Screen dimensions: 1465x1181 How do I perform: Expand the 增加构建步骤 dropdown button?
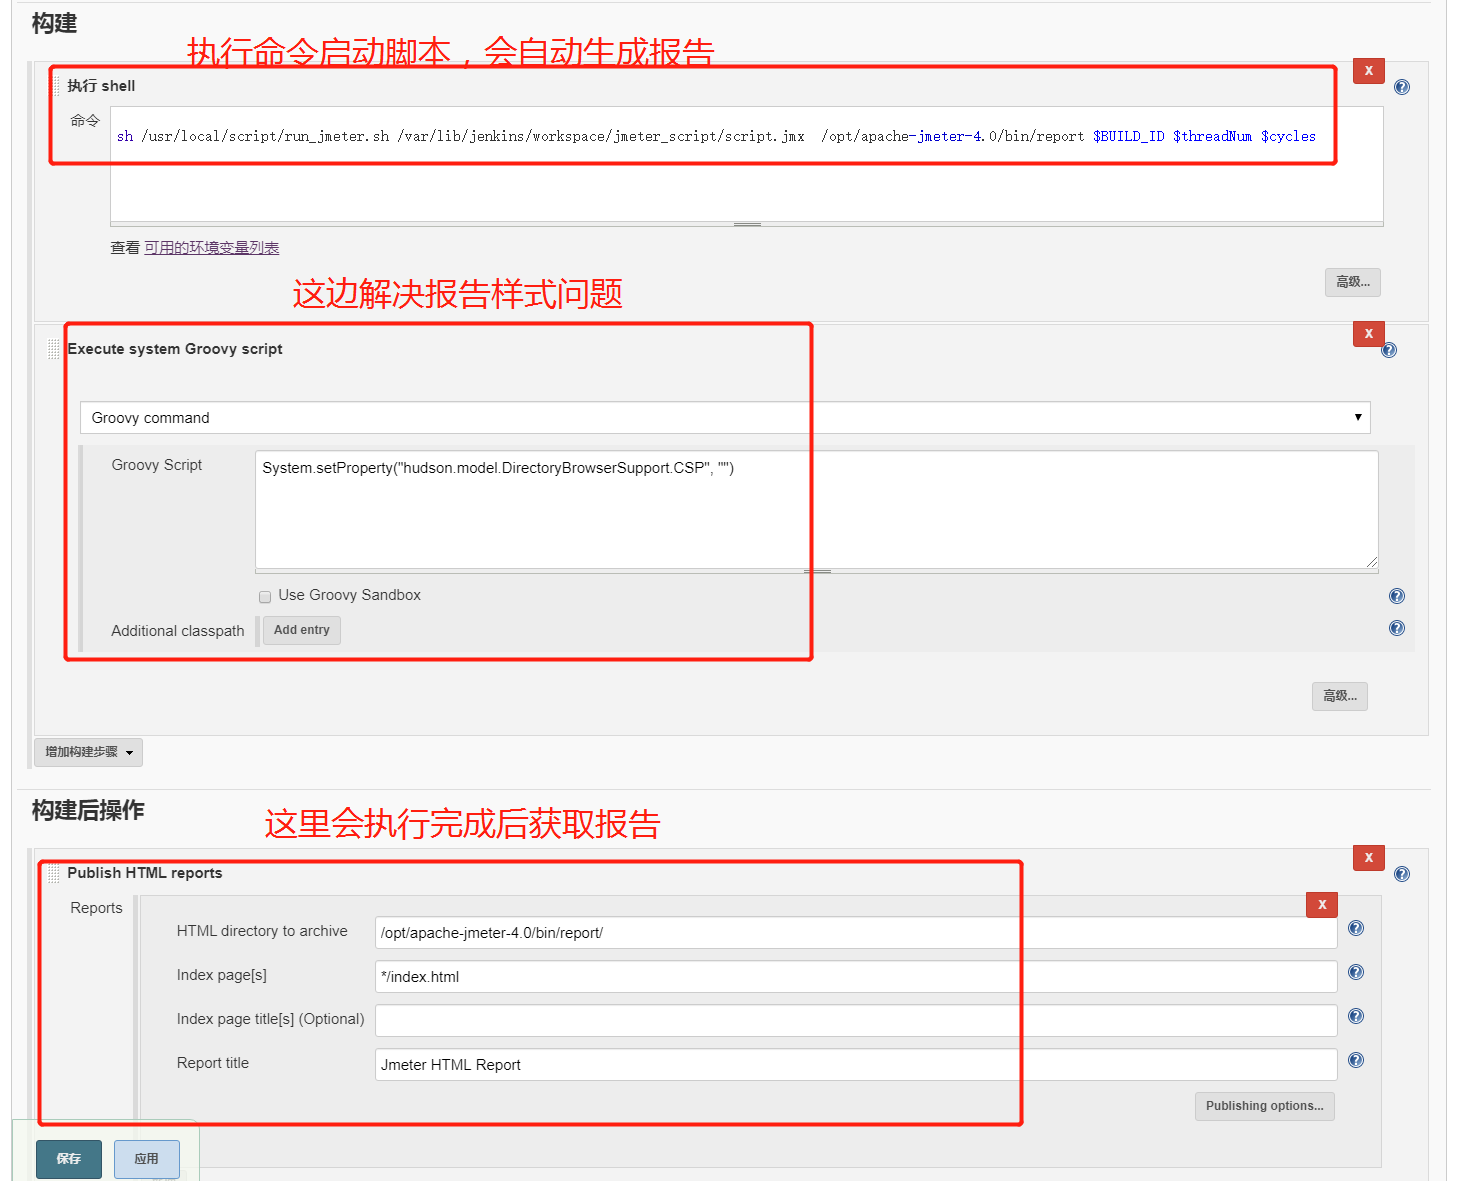pyautogui.click(x=89, y=752)
